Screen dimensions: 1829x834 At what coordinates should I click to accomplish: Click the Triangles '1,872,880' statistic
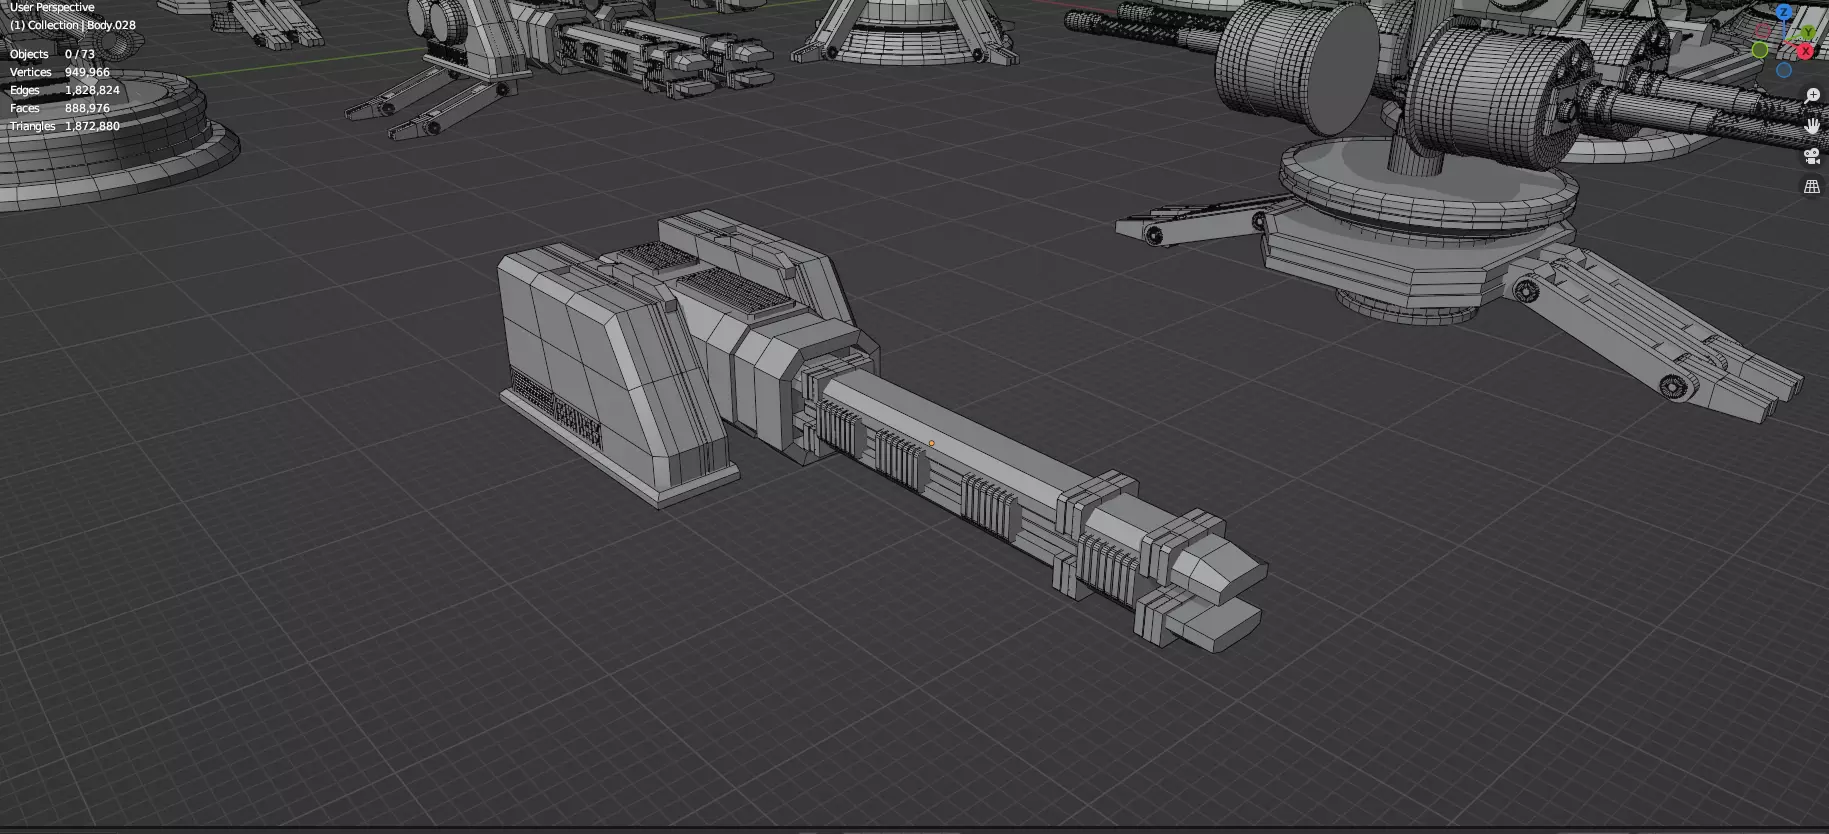[92, 126]
